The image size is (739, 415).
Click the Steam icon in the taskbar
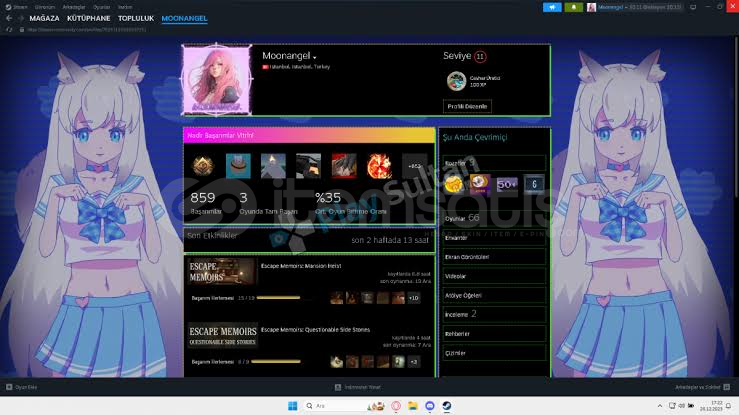[446, 406]
